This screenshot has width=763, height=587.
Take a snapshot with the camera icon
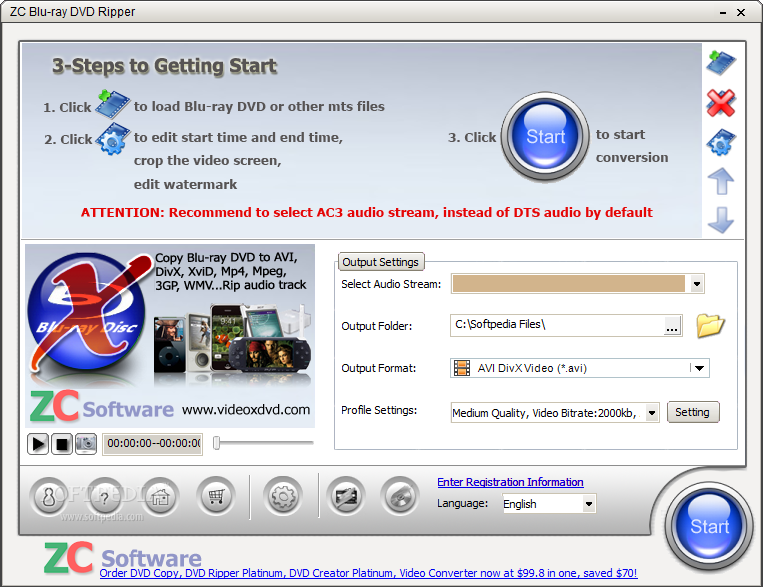point(86,443)
